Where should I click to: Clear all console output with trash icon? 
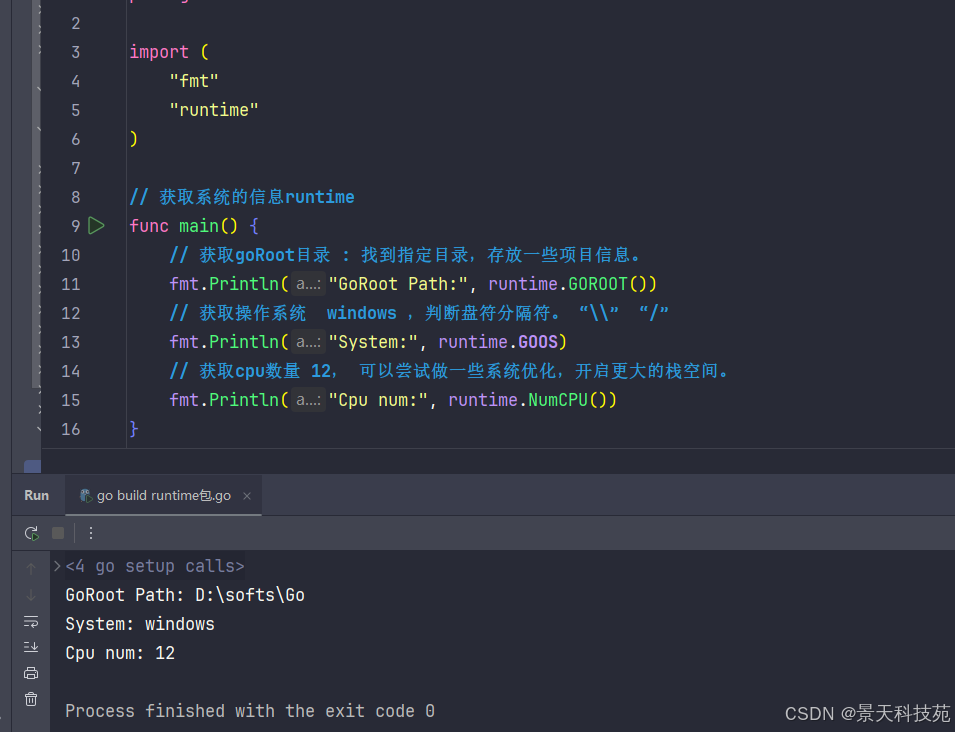31,699
